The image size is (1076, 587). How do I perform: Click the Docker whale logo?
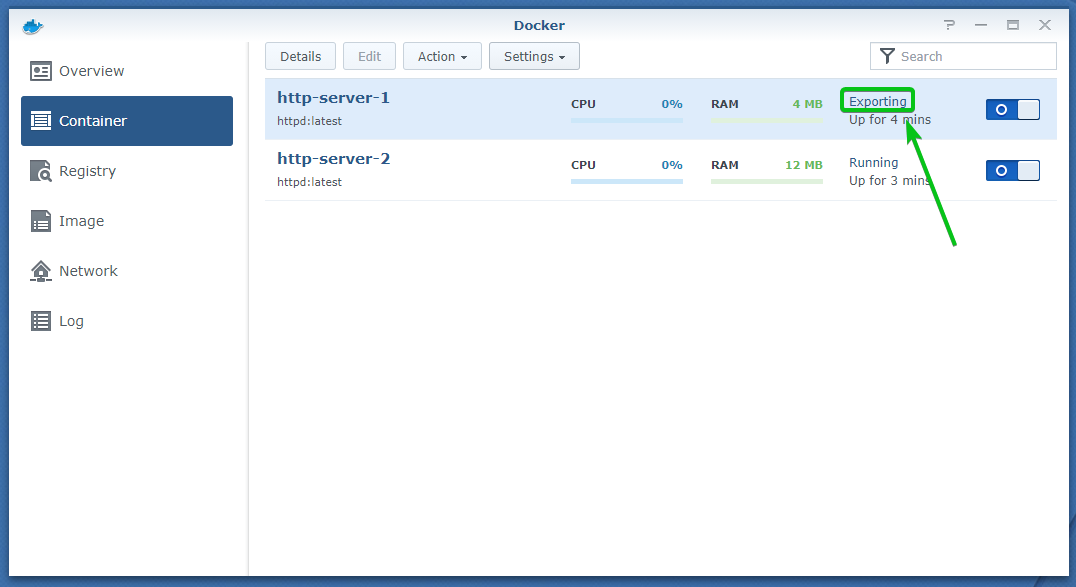click(33, 25)
